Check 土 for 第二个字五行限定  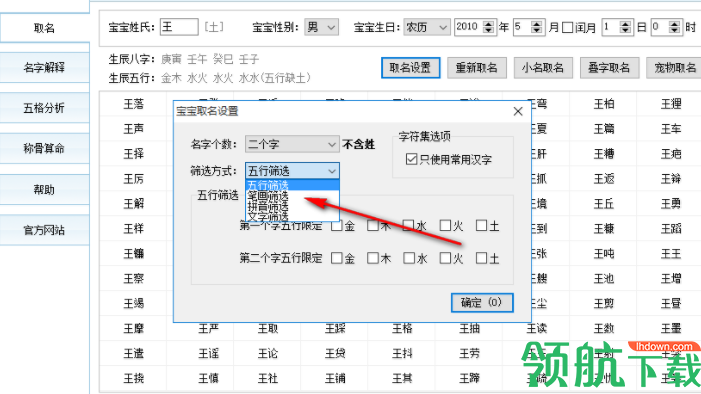coord(481,258)
